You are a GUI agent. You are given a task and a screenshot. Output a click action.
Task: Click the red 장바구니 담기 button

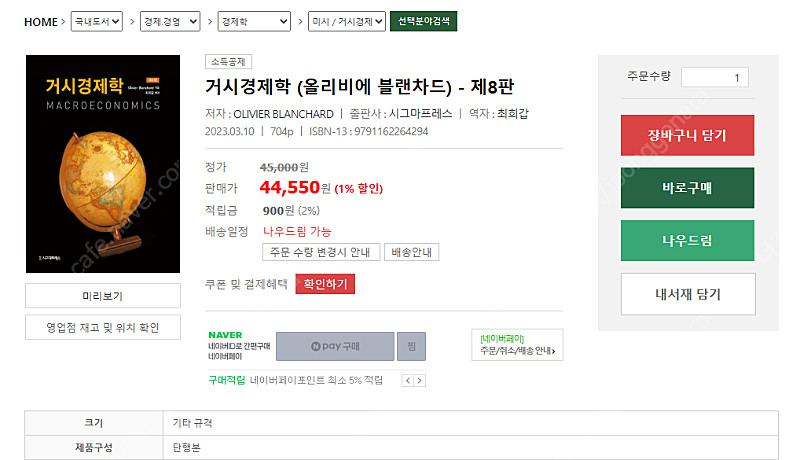(687, 136)
